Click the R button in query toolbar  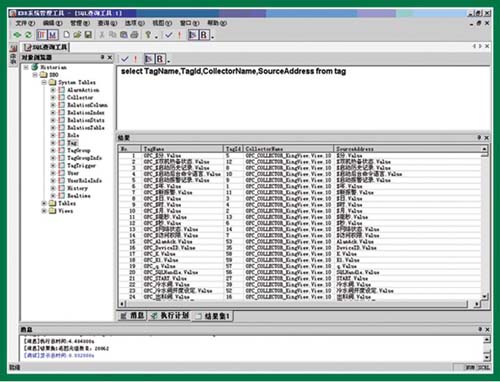tap(160, 59)
